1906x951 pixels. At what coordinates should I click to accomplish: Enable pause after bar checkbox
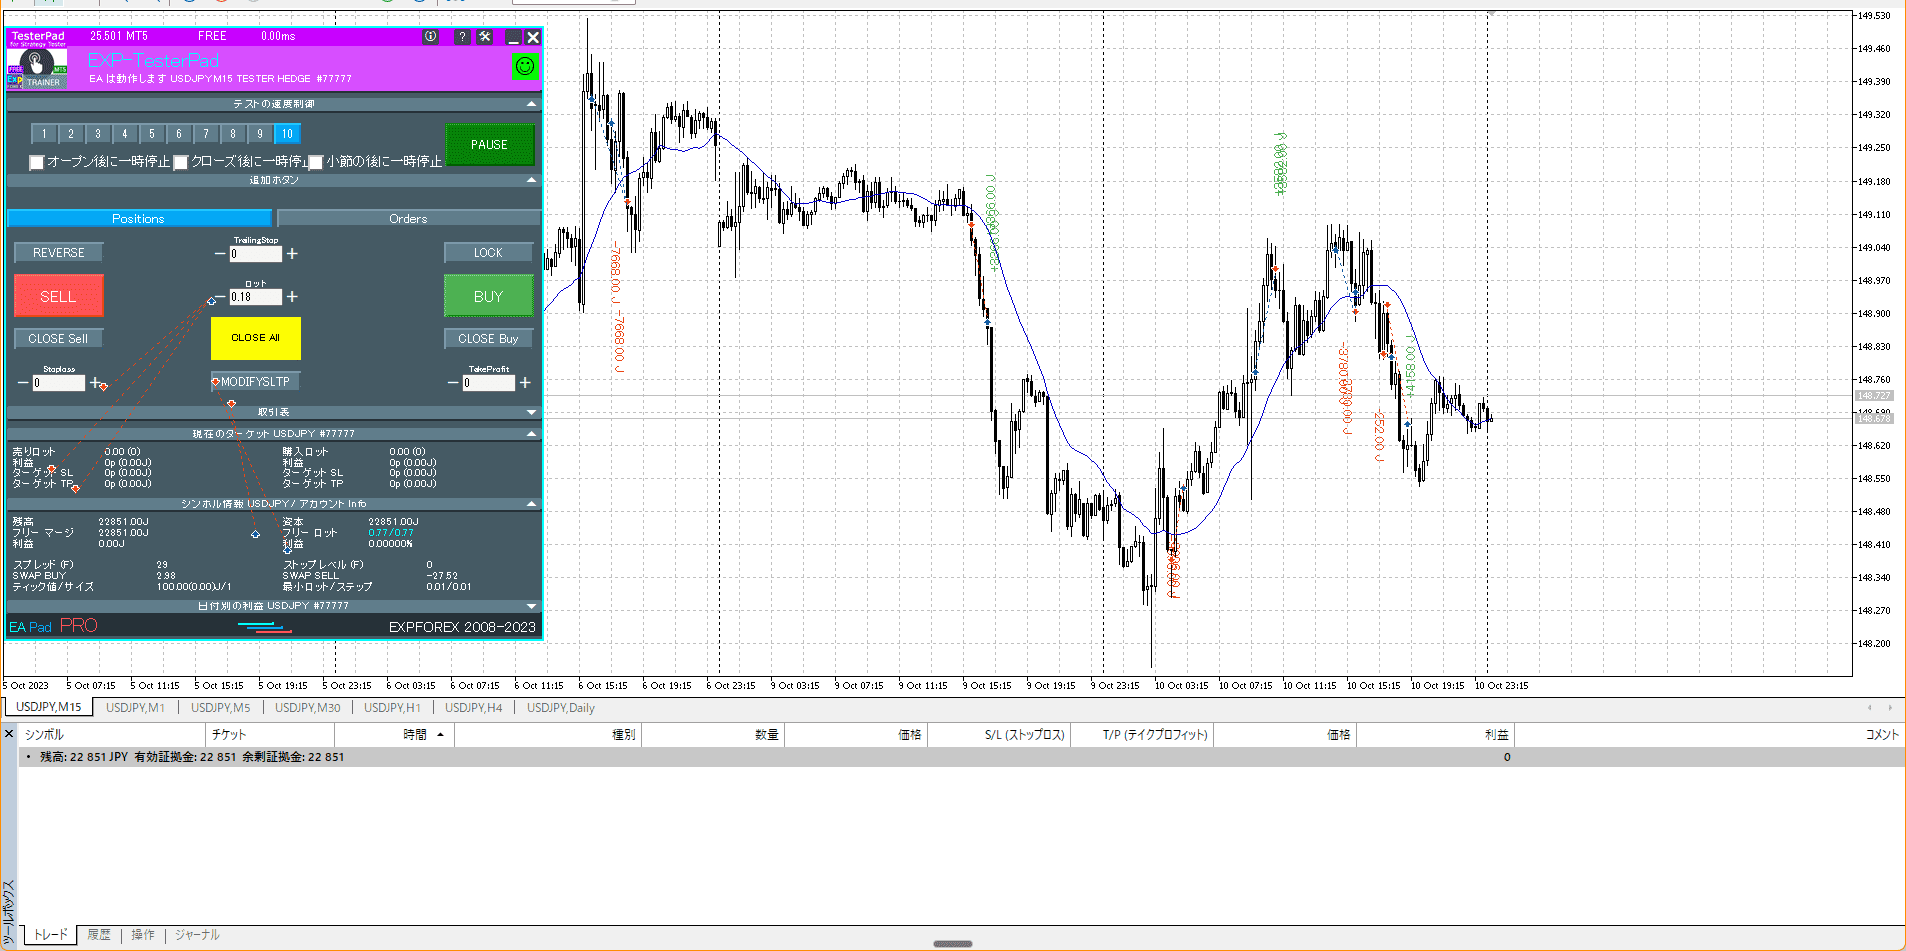point(316,162)
